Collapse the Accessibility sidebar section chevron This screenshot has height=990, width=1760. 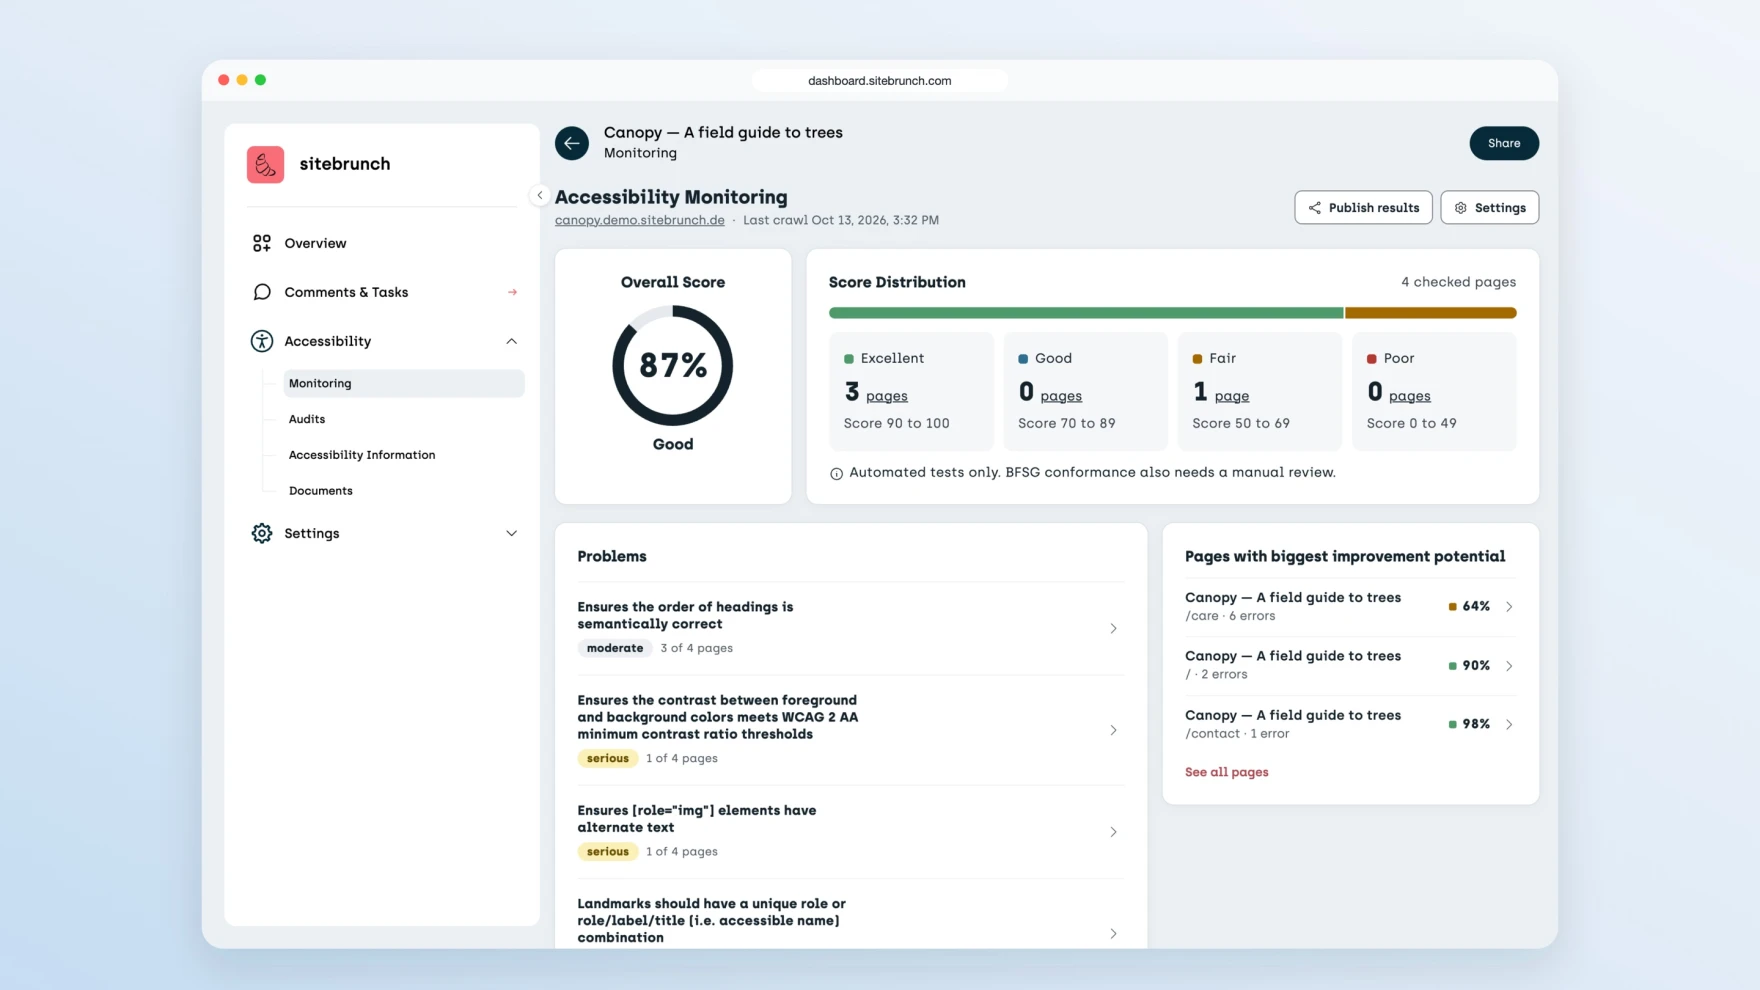point(511,341)
